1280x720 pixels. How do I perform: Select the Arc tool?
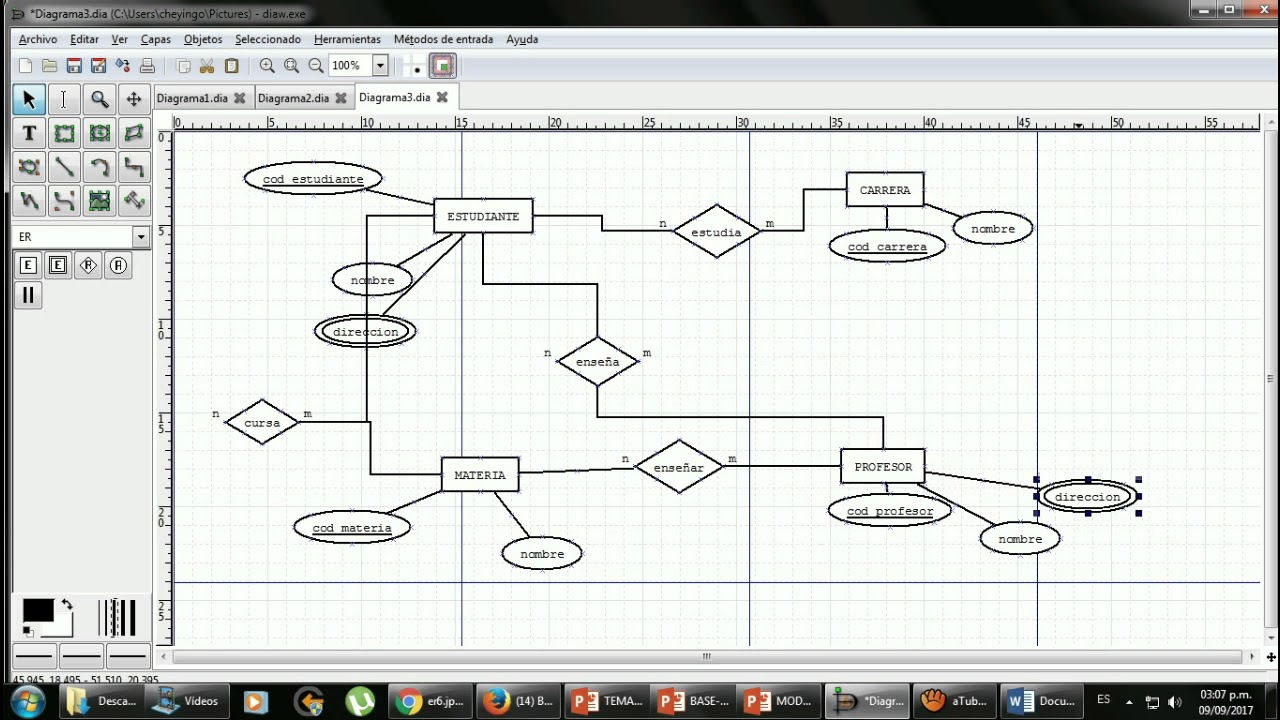99,167
